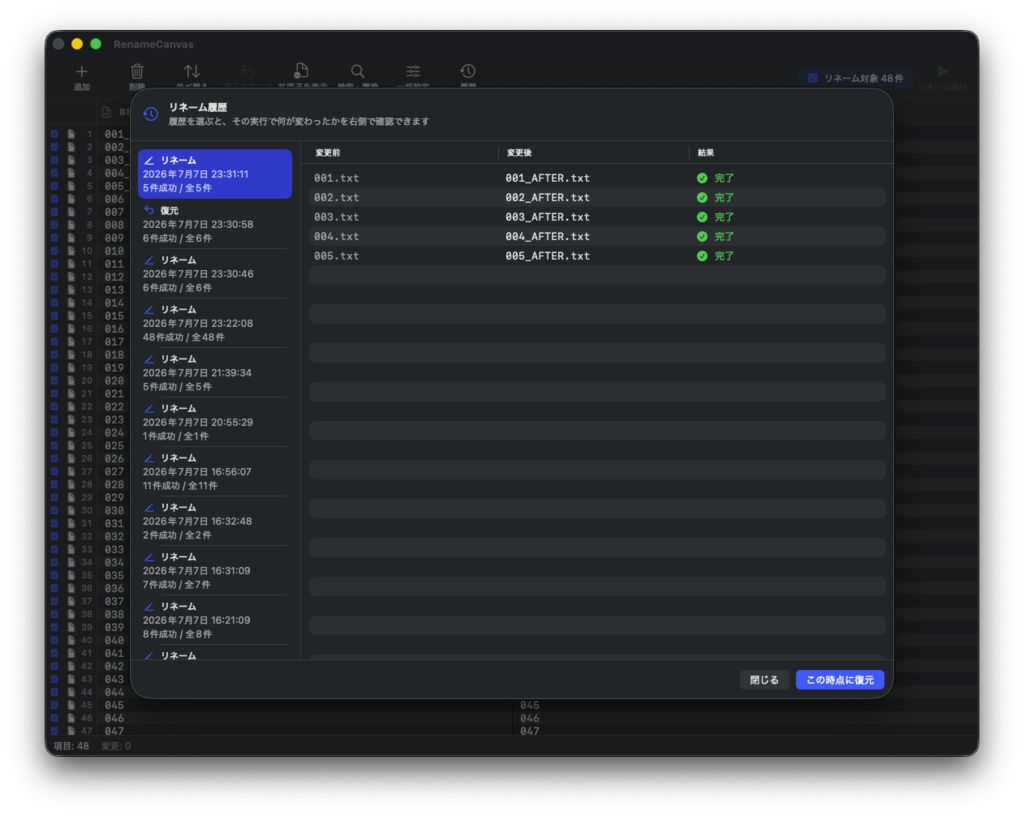Click the green 完了 check icon for 003.txt
This screenshot has width=1024, height=816.
(702, 217)
